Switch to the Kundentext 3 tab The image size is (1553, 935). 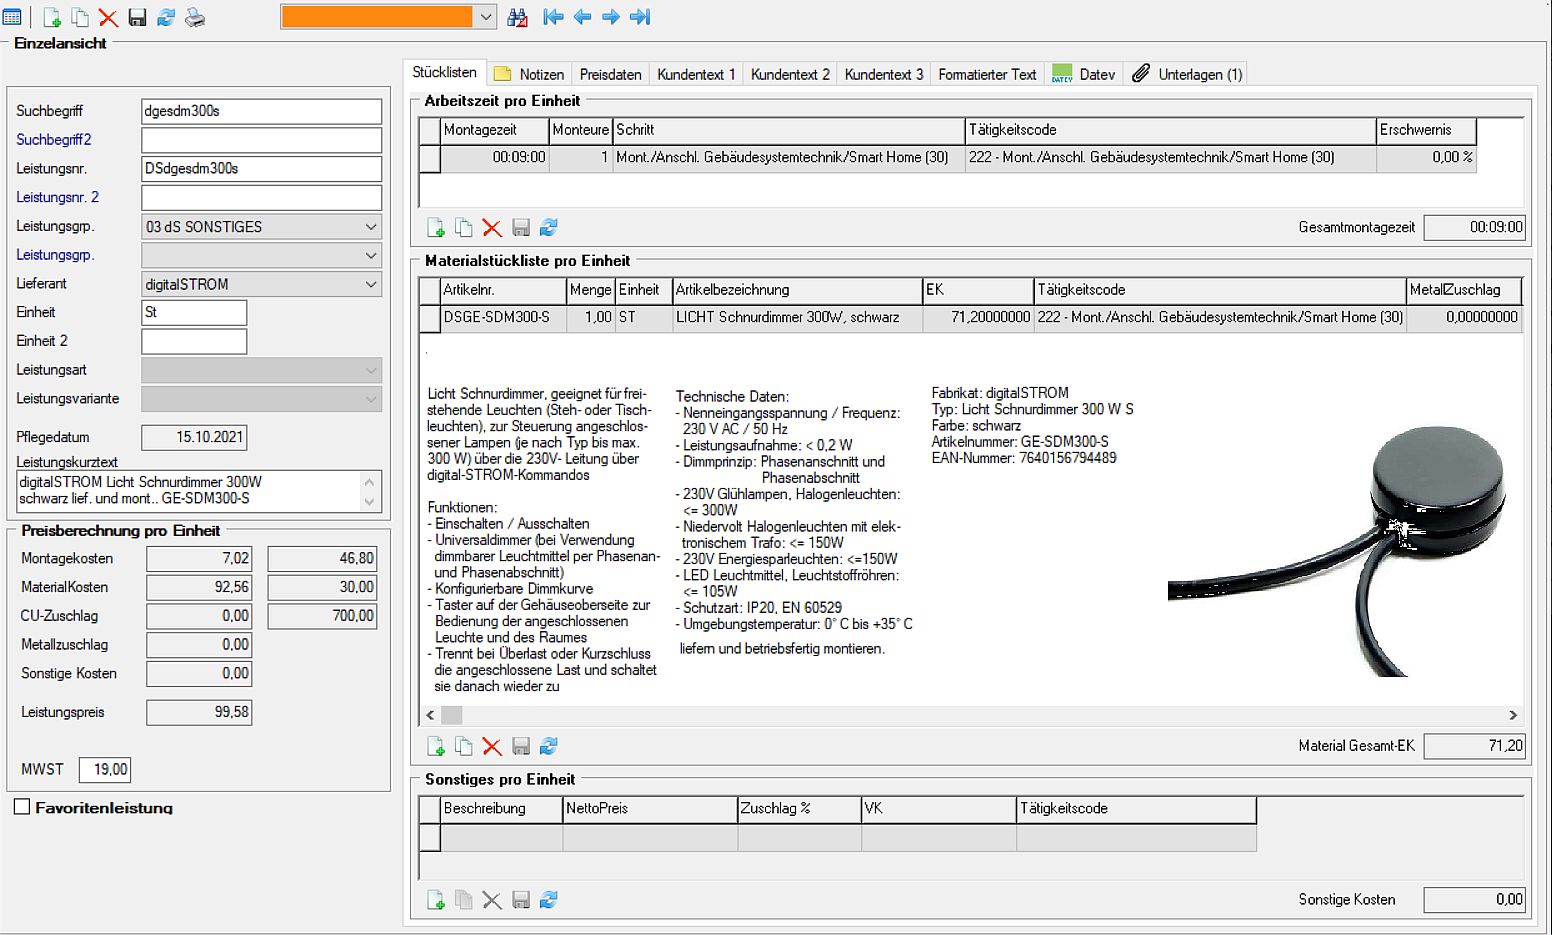tap(884, 74)
